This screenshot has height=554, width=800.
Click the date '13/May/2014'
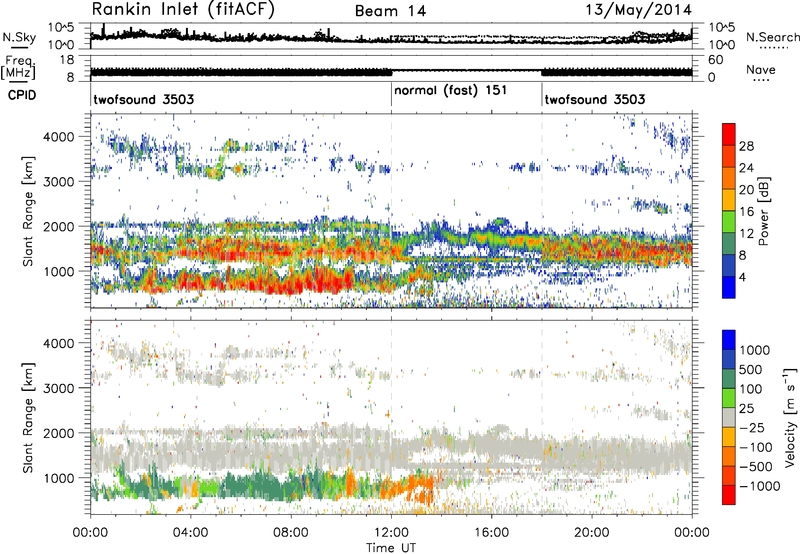pyautogui.click(x=638, y=10)
